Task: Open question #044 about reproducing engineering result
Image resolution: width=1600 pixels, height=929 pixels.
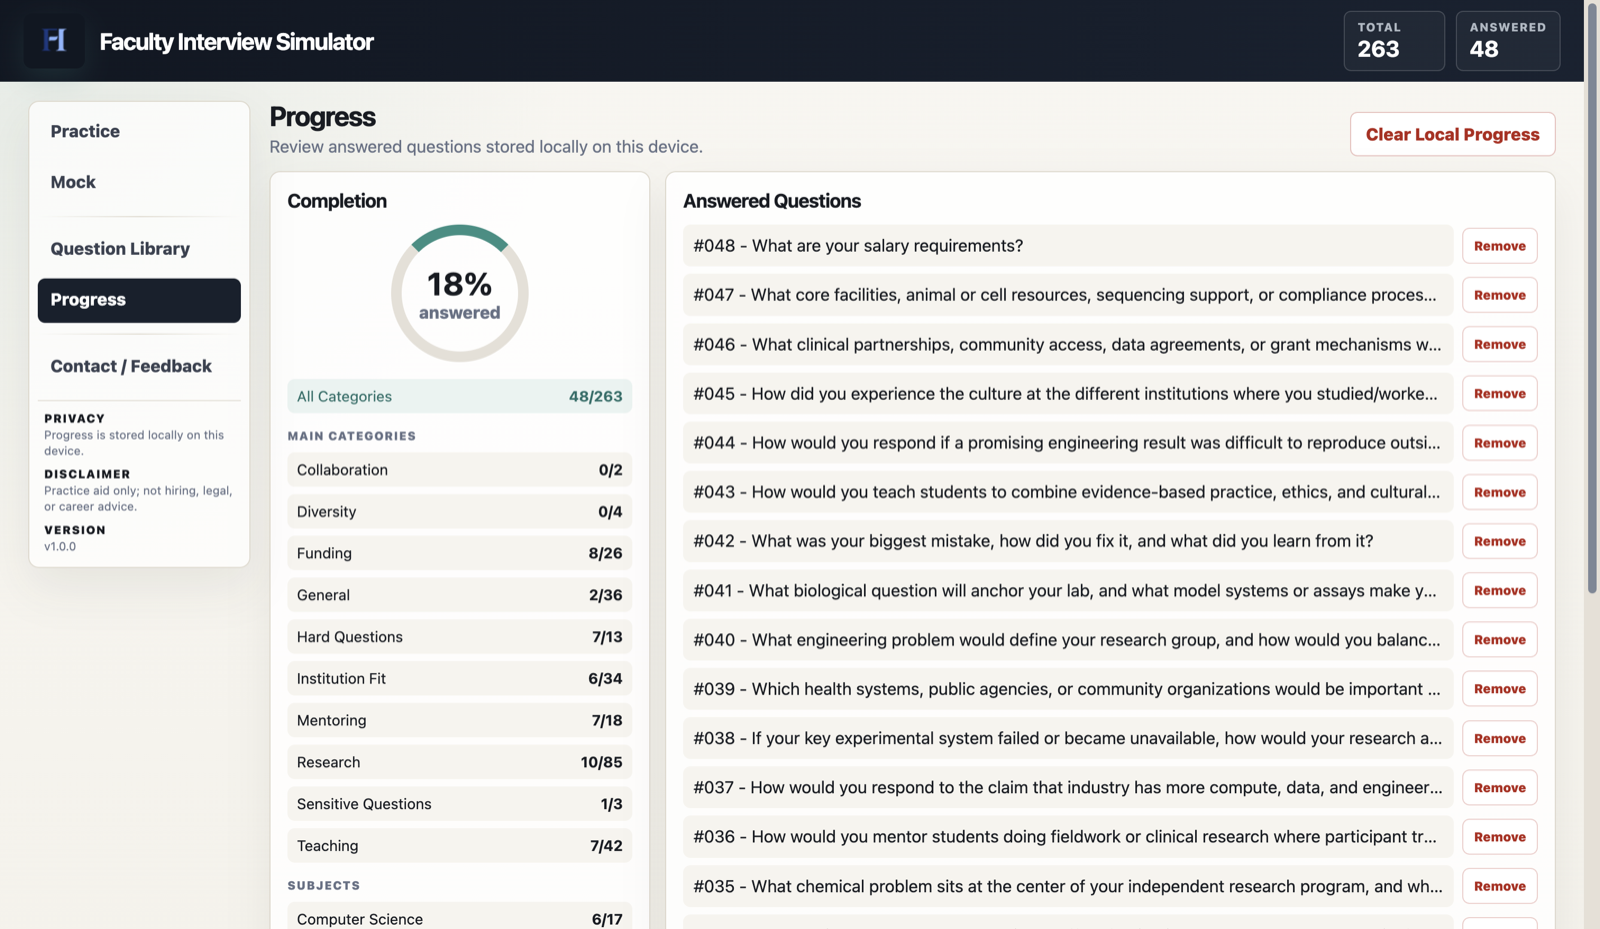Action: pyautogui.click(x=1068, y=443)
